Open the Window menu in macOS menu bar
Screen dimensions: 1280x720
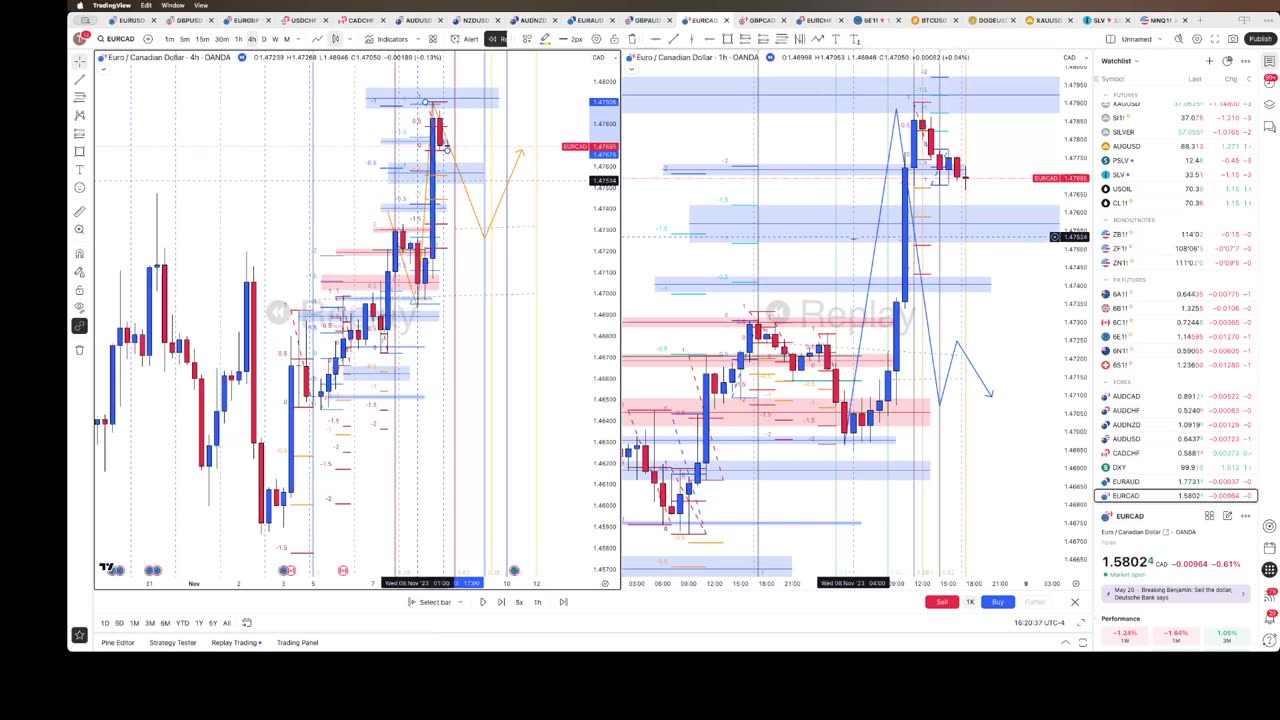[x=172, y=5]
